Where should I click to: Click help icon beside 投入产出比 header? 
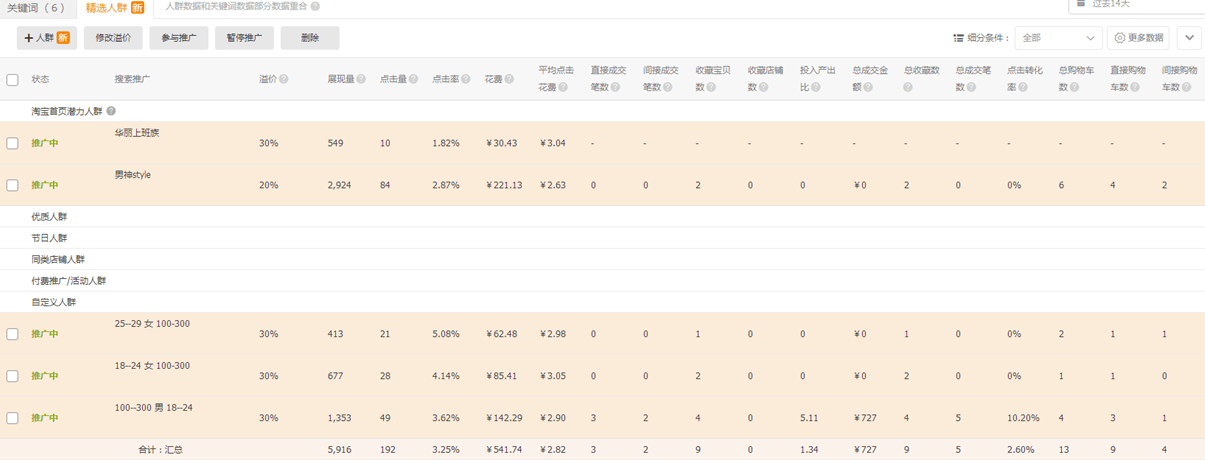tap(816, 88)
